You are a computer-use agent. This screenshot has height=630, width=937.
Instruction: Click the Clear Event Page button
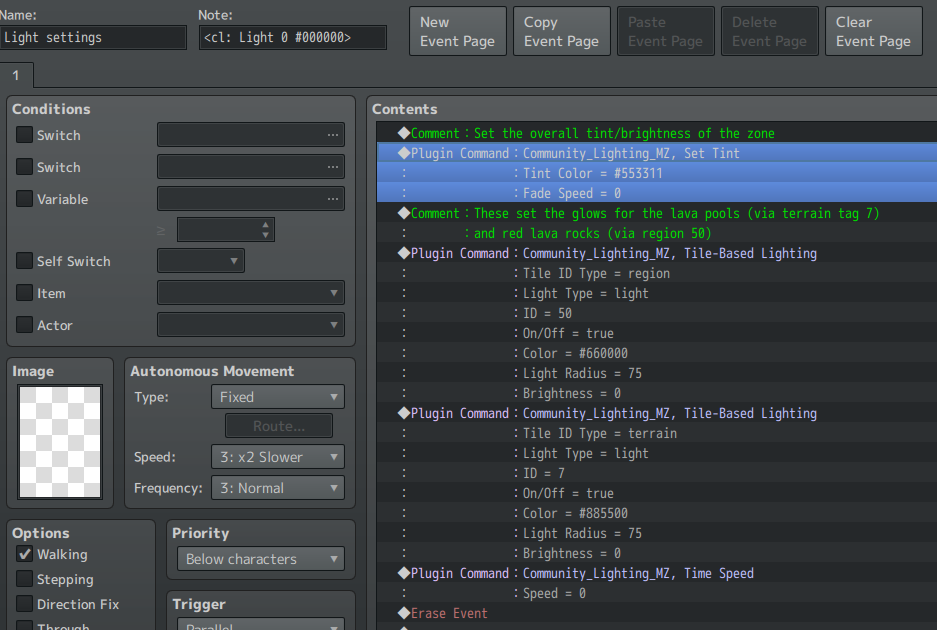coord(874,31)
